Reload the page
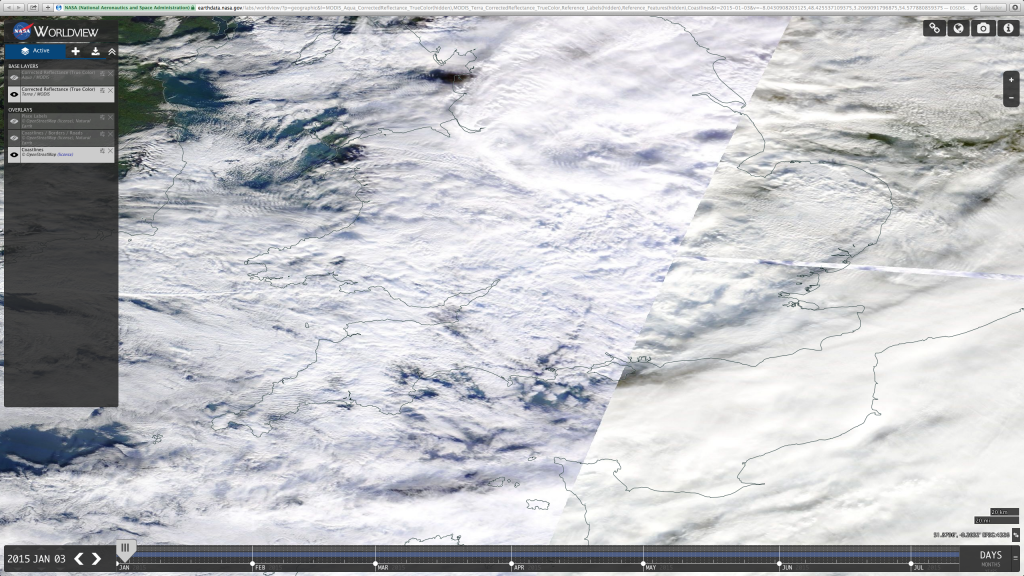The image size is (1024, 576). [975, 8]
